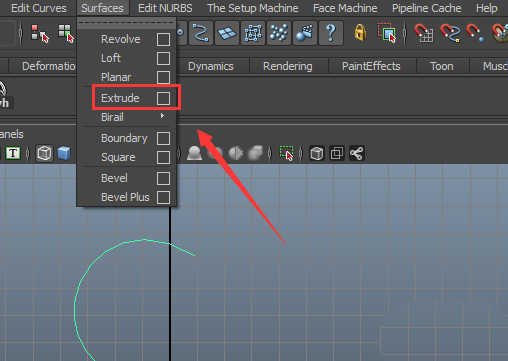Image resolution: width=508 pixels, height=361 pixels.
Task: Open Square options box
Action: 163,157
